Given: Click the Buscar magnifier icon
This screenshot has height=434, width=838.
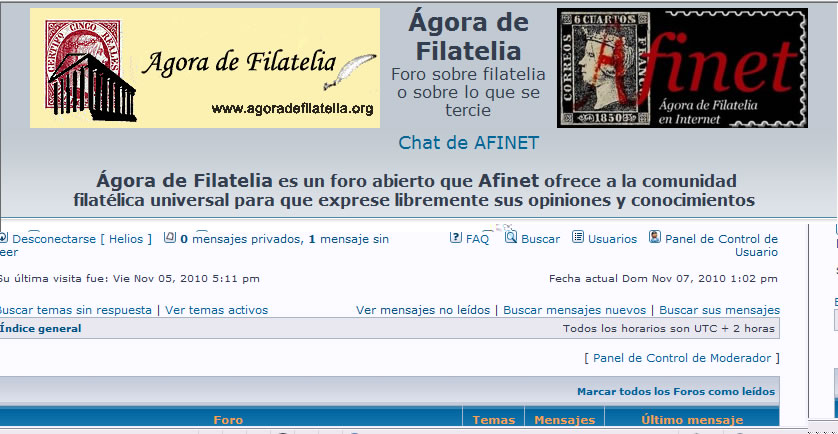Looking at the screenshot, I should coord(511,237).
